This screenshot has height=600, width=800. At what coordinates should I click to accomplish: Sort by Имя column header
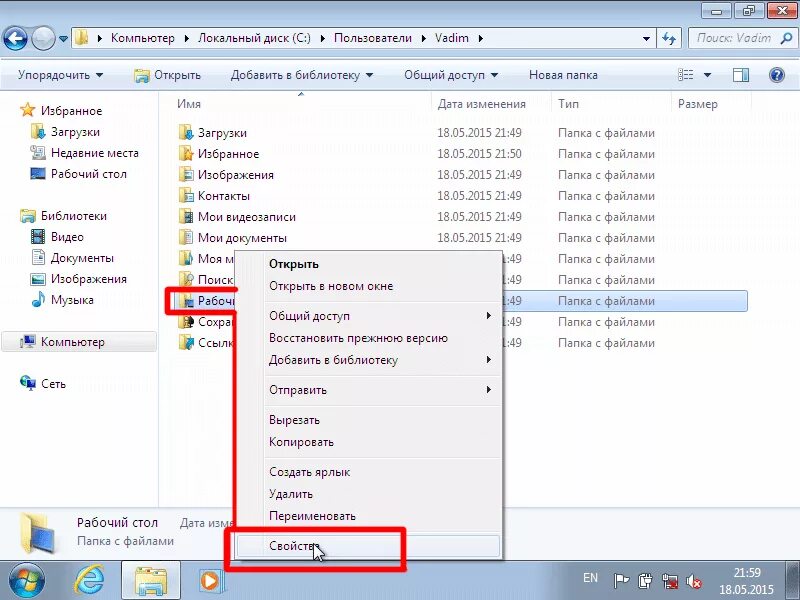click(x=301, y=104)
